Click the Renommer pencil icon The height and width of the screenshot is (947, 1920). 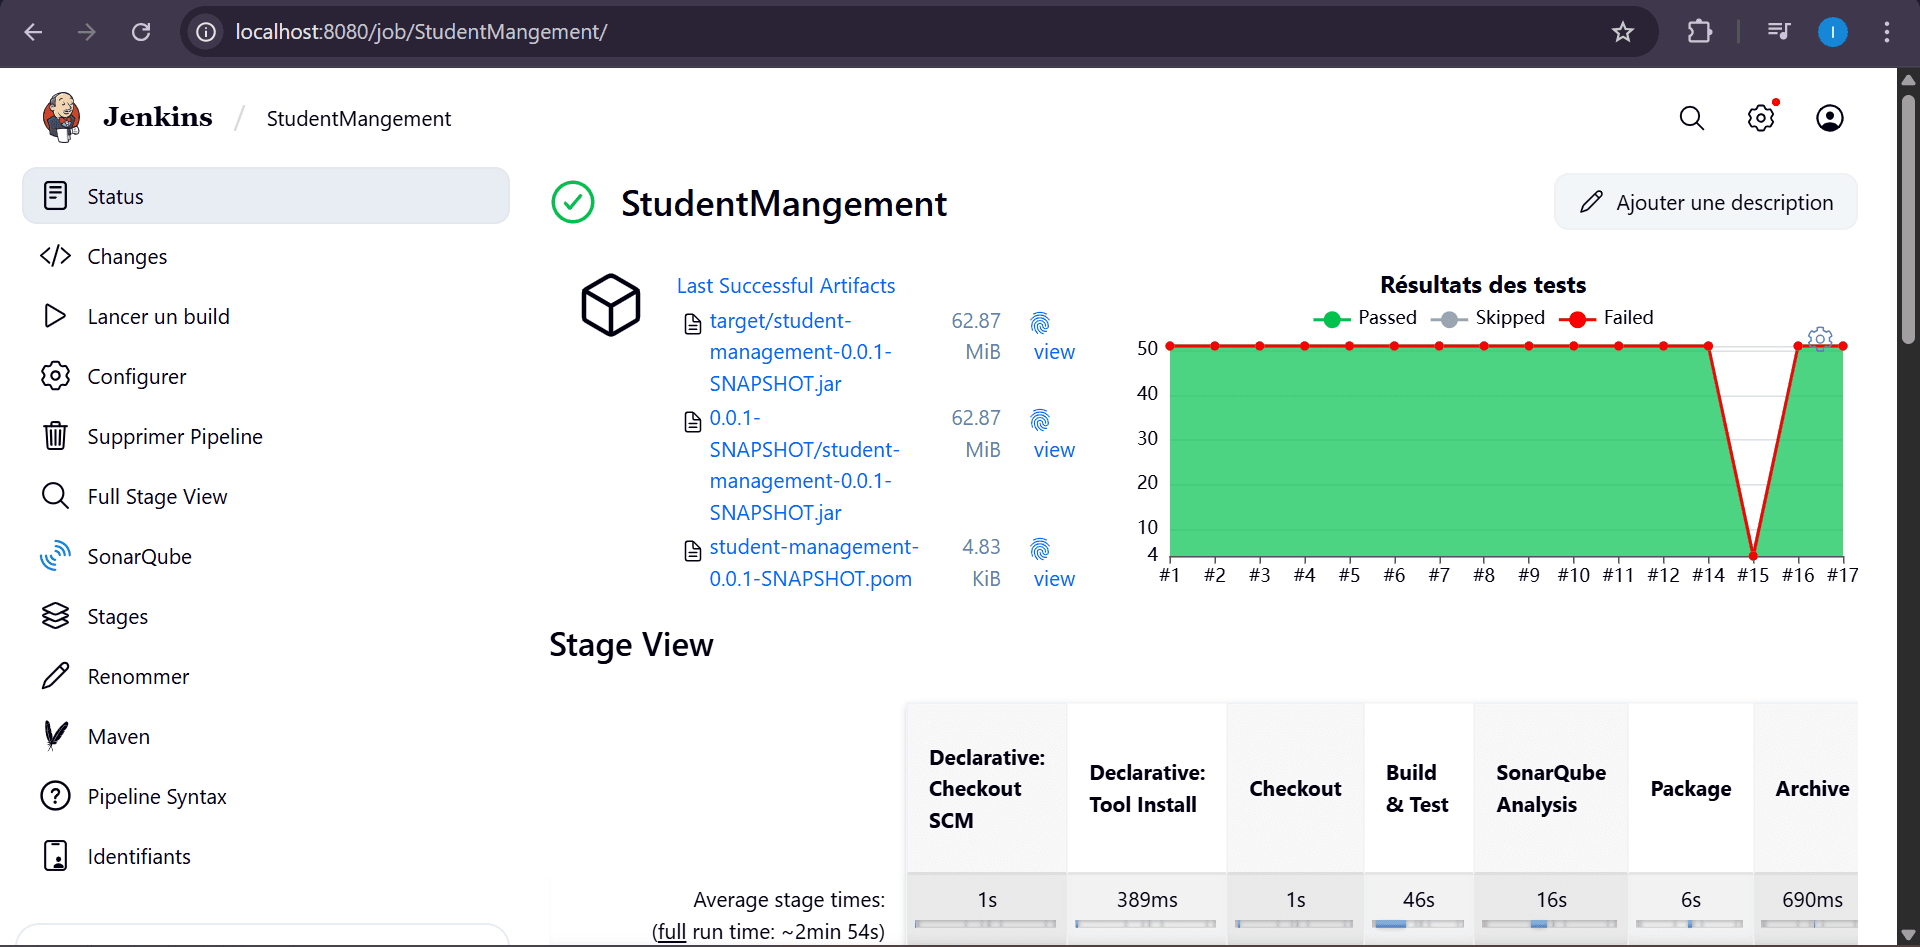tap(56, 676)
